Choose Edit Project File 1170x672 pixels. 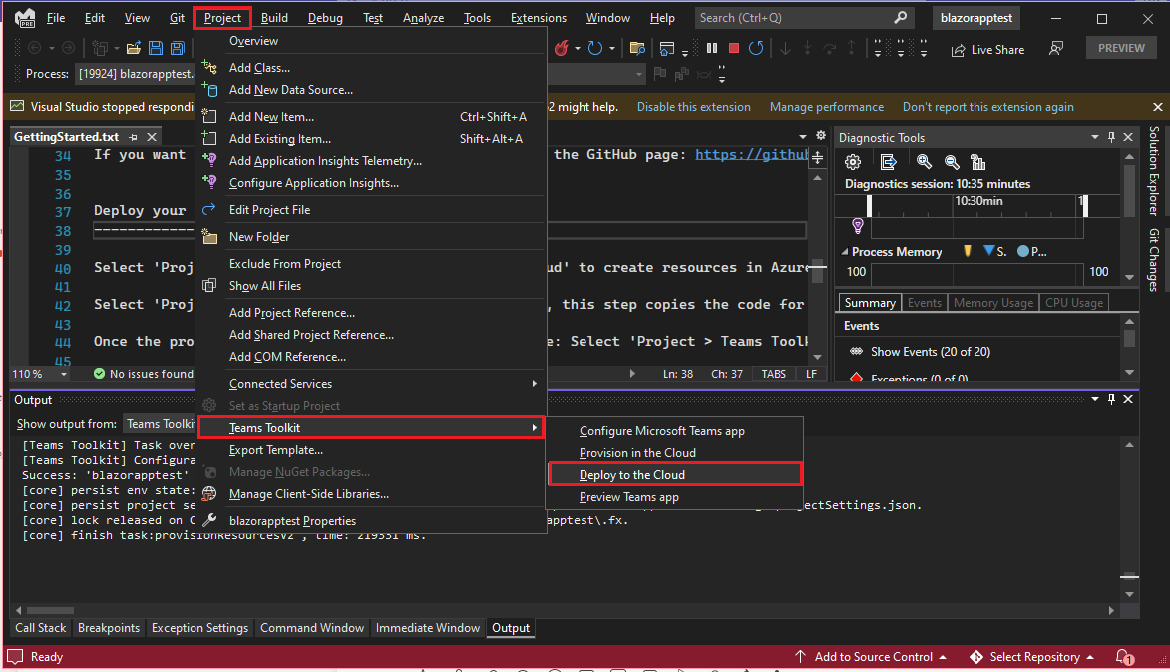371,210
